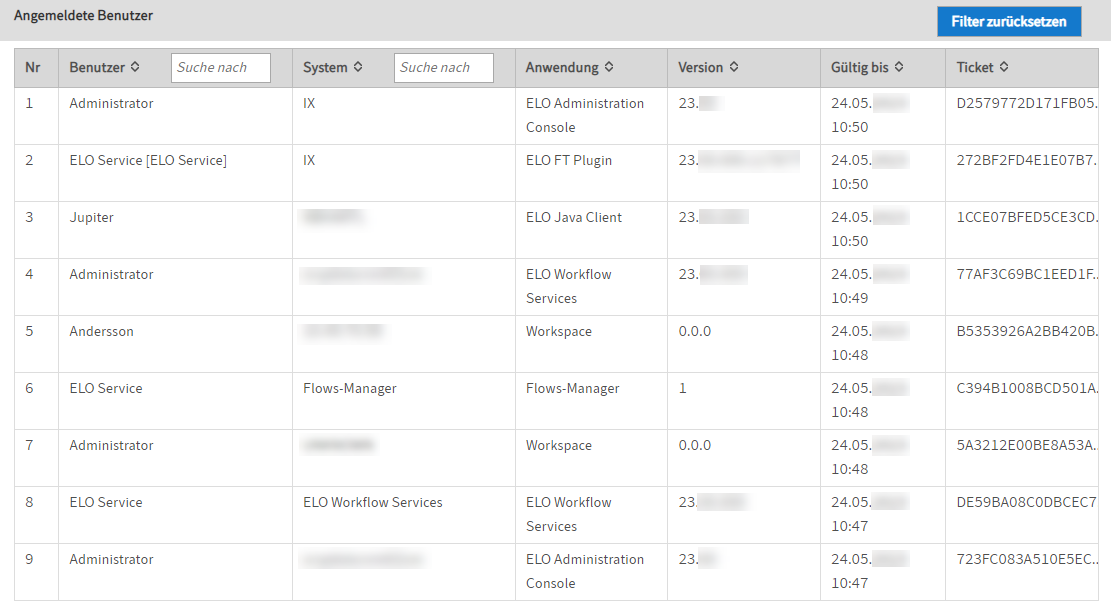
Task: Click ticket D2579772D171FB05
Action: pos(1027,103)
